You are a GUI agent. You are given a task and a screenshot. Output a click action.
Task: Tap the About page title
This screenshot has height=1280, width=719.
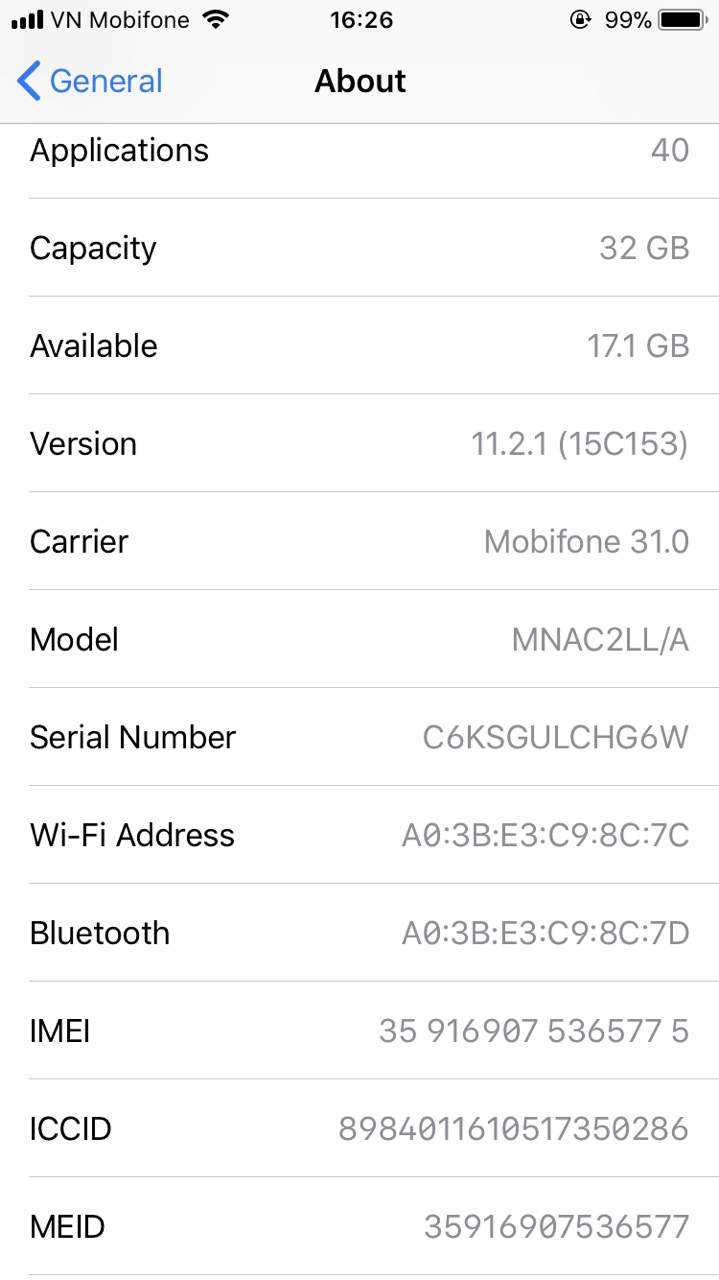point(360,81)
